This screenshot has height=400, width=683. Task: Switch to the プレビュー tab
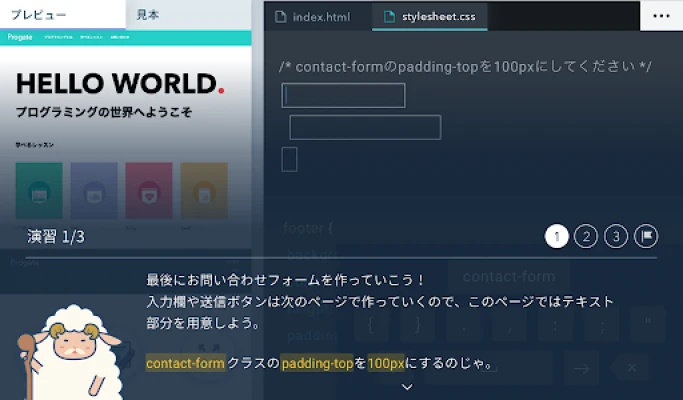[60, 15]
